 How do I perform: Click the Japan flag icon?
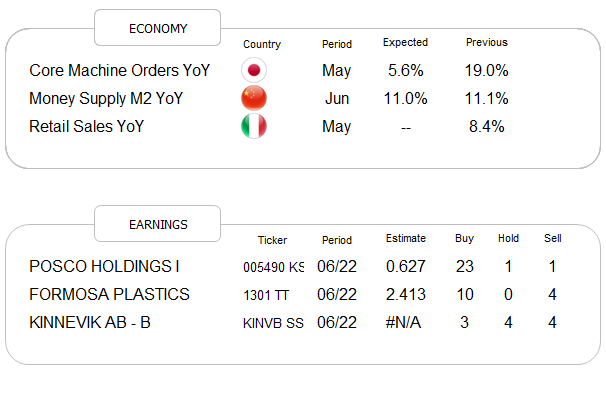(x=254, y=70)
